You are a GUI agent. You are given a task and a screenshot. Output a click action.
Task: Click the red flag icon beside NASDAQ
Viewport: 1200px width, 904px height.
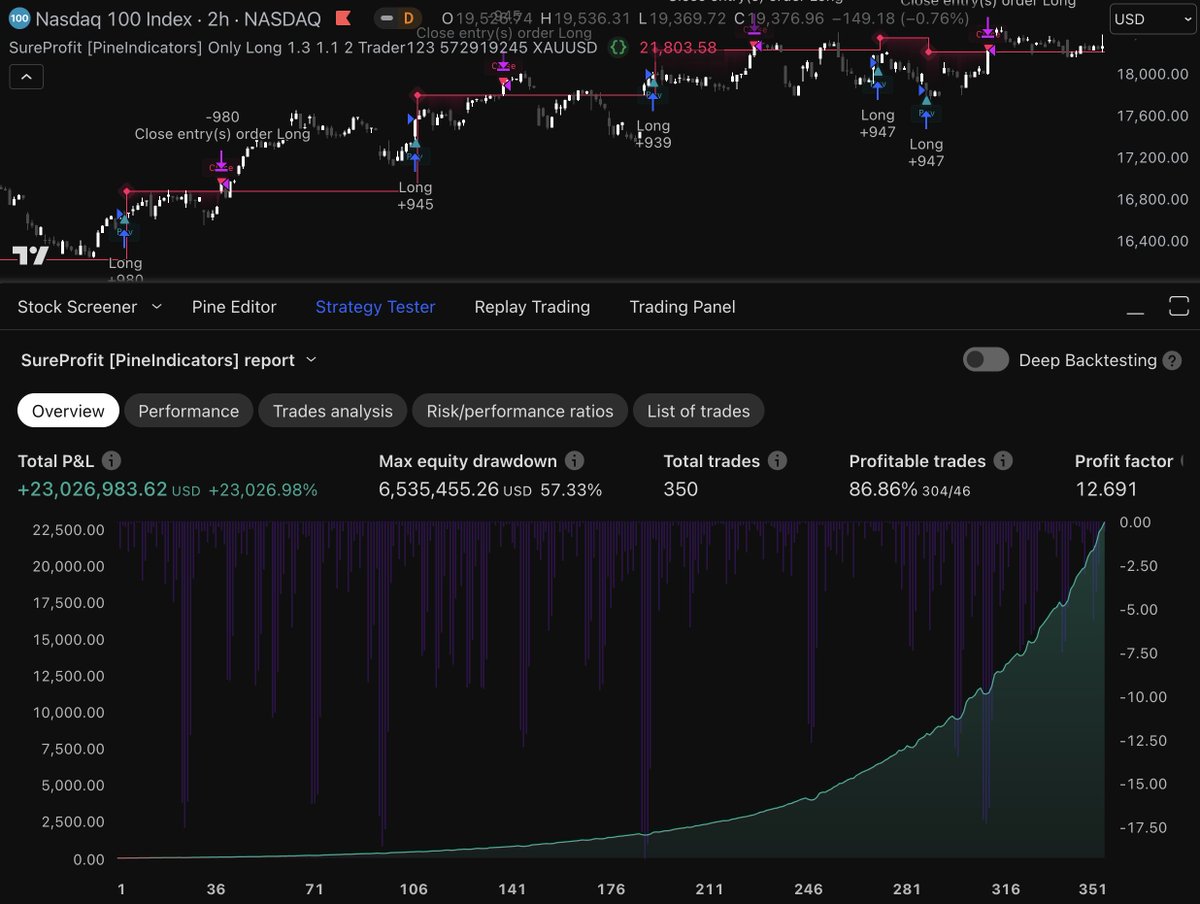click(343, 19)
